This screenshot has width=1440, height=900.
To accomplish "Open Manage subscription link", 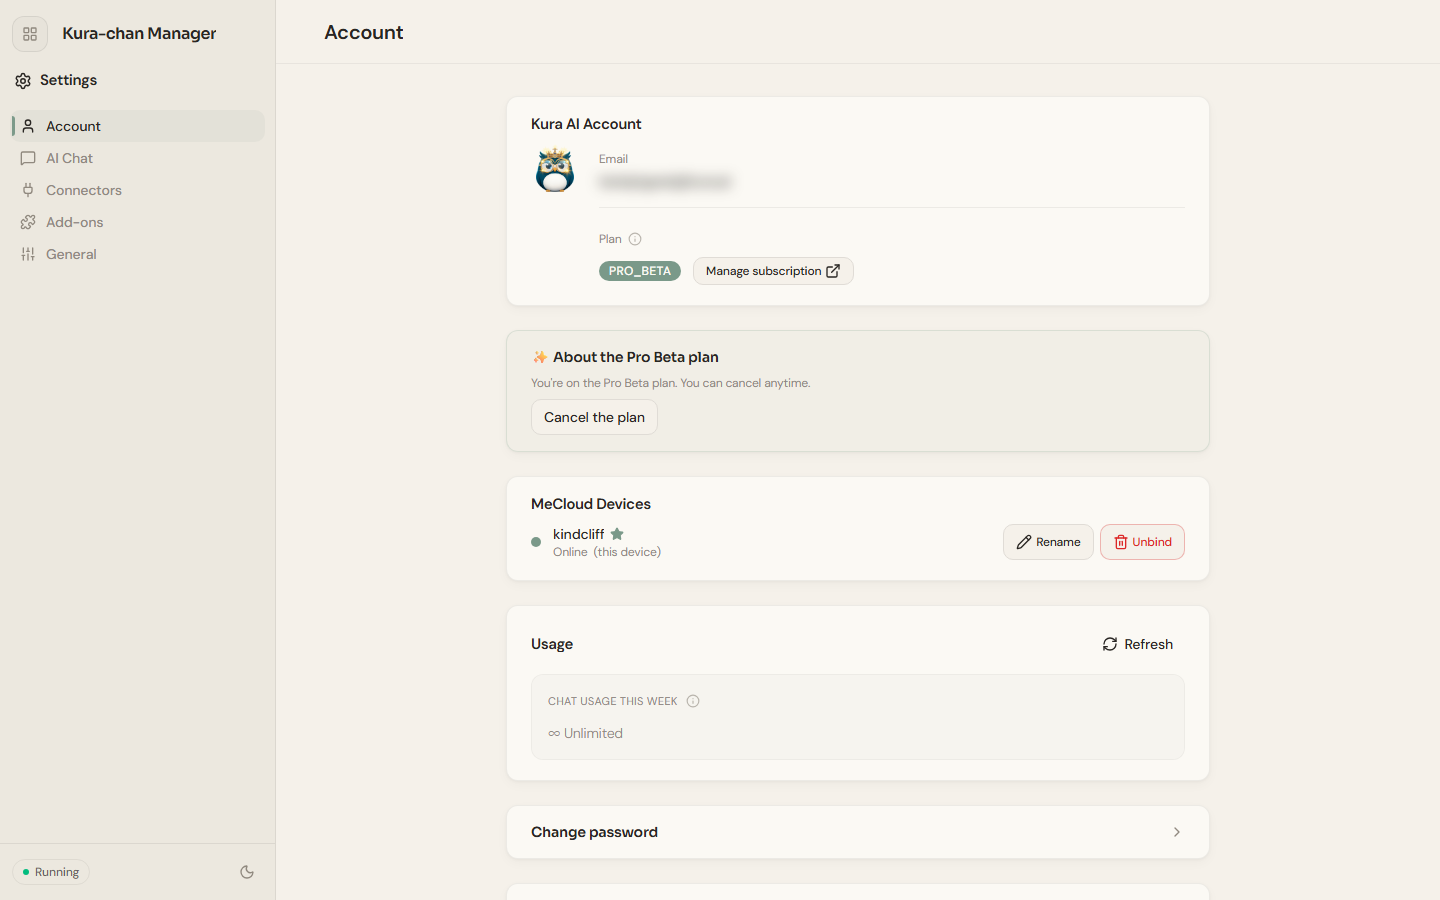I will click(773, 271).
